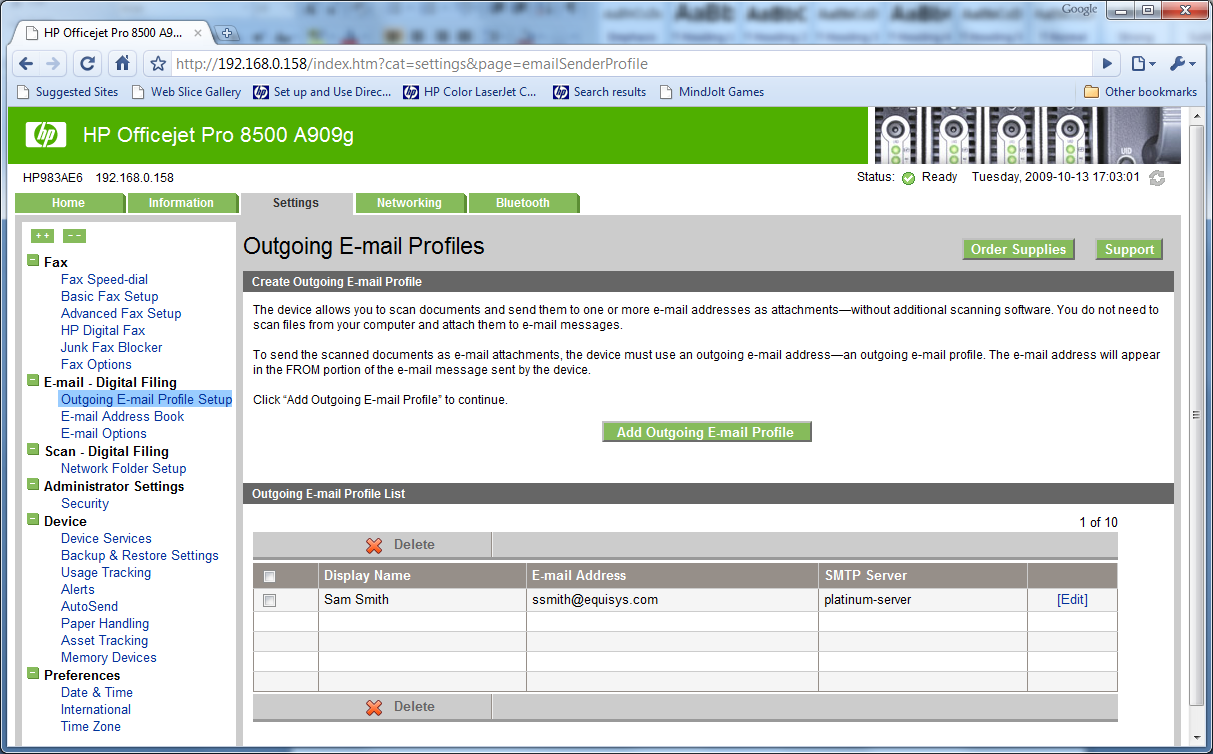Viewport: 1213px width, 754px height.
Task: Open Basic Fax Setup
Action: (109, 296)
